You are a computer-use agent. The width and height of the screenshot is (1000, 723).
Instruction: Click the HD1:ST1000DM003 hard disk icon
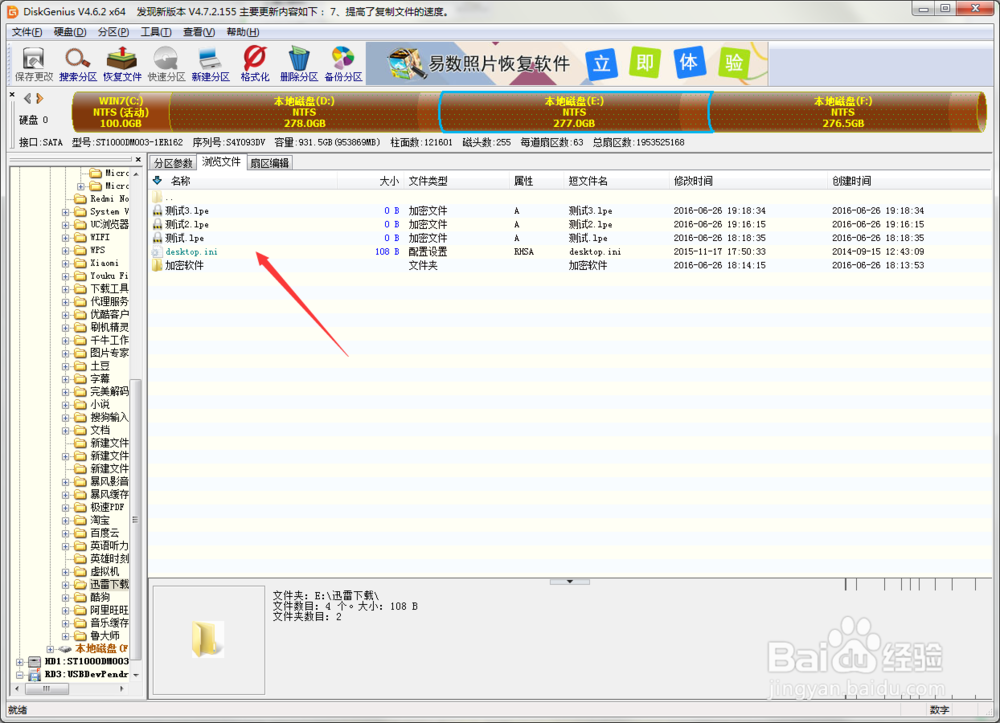(x=34, y=661)
